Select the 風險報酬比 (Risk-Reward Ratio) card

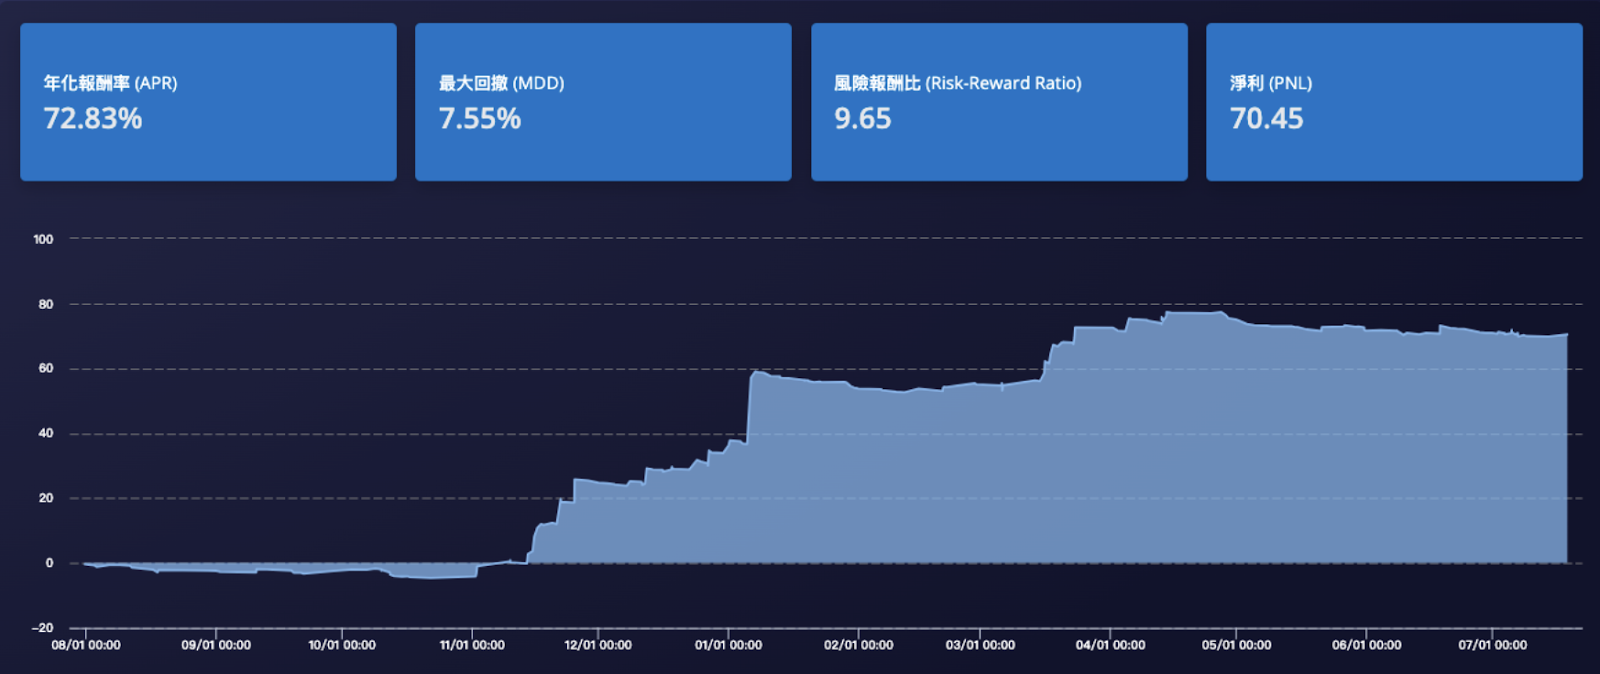coord(999,102)
